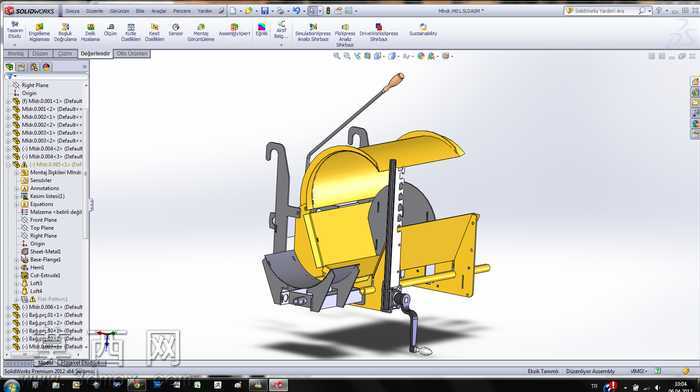This screenshot has width=700, height=392.
Task: Open the Design Library task pane icon
Action: (695, 92)
